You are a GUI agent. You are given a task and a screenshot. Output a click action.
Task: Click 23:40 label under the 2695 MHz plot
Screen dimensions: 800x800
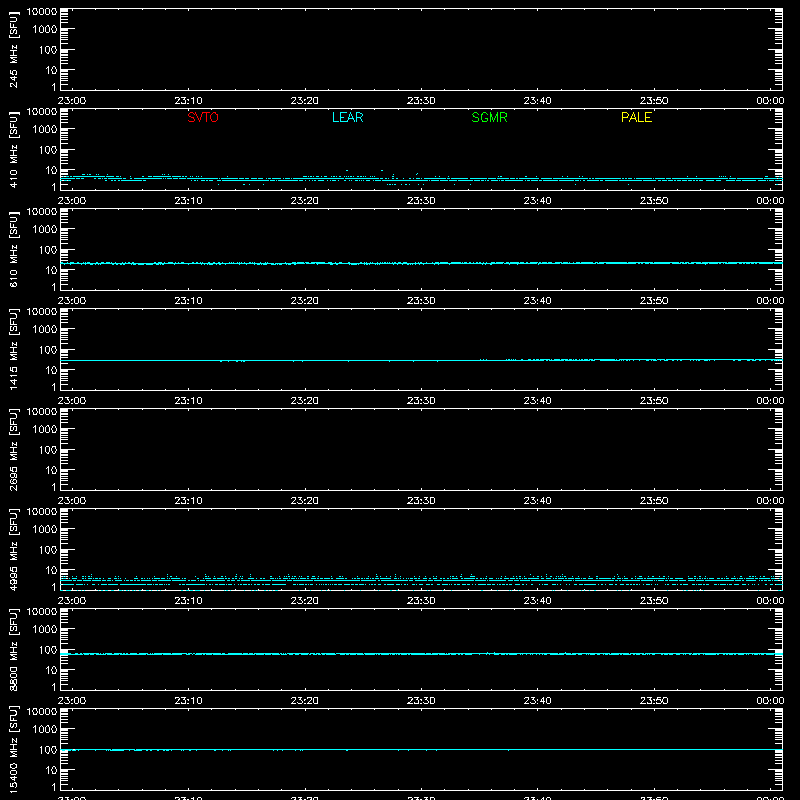coord(537,501)
